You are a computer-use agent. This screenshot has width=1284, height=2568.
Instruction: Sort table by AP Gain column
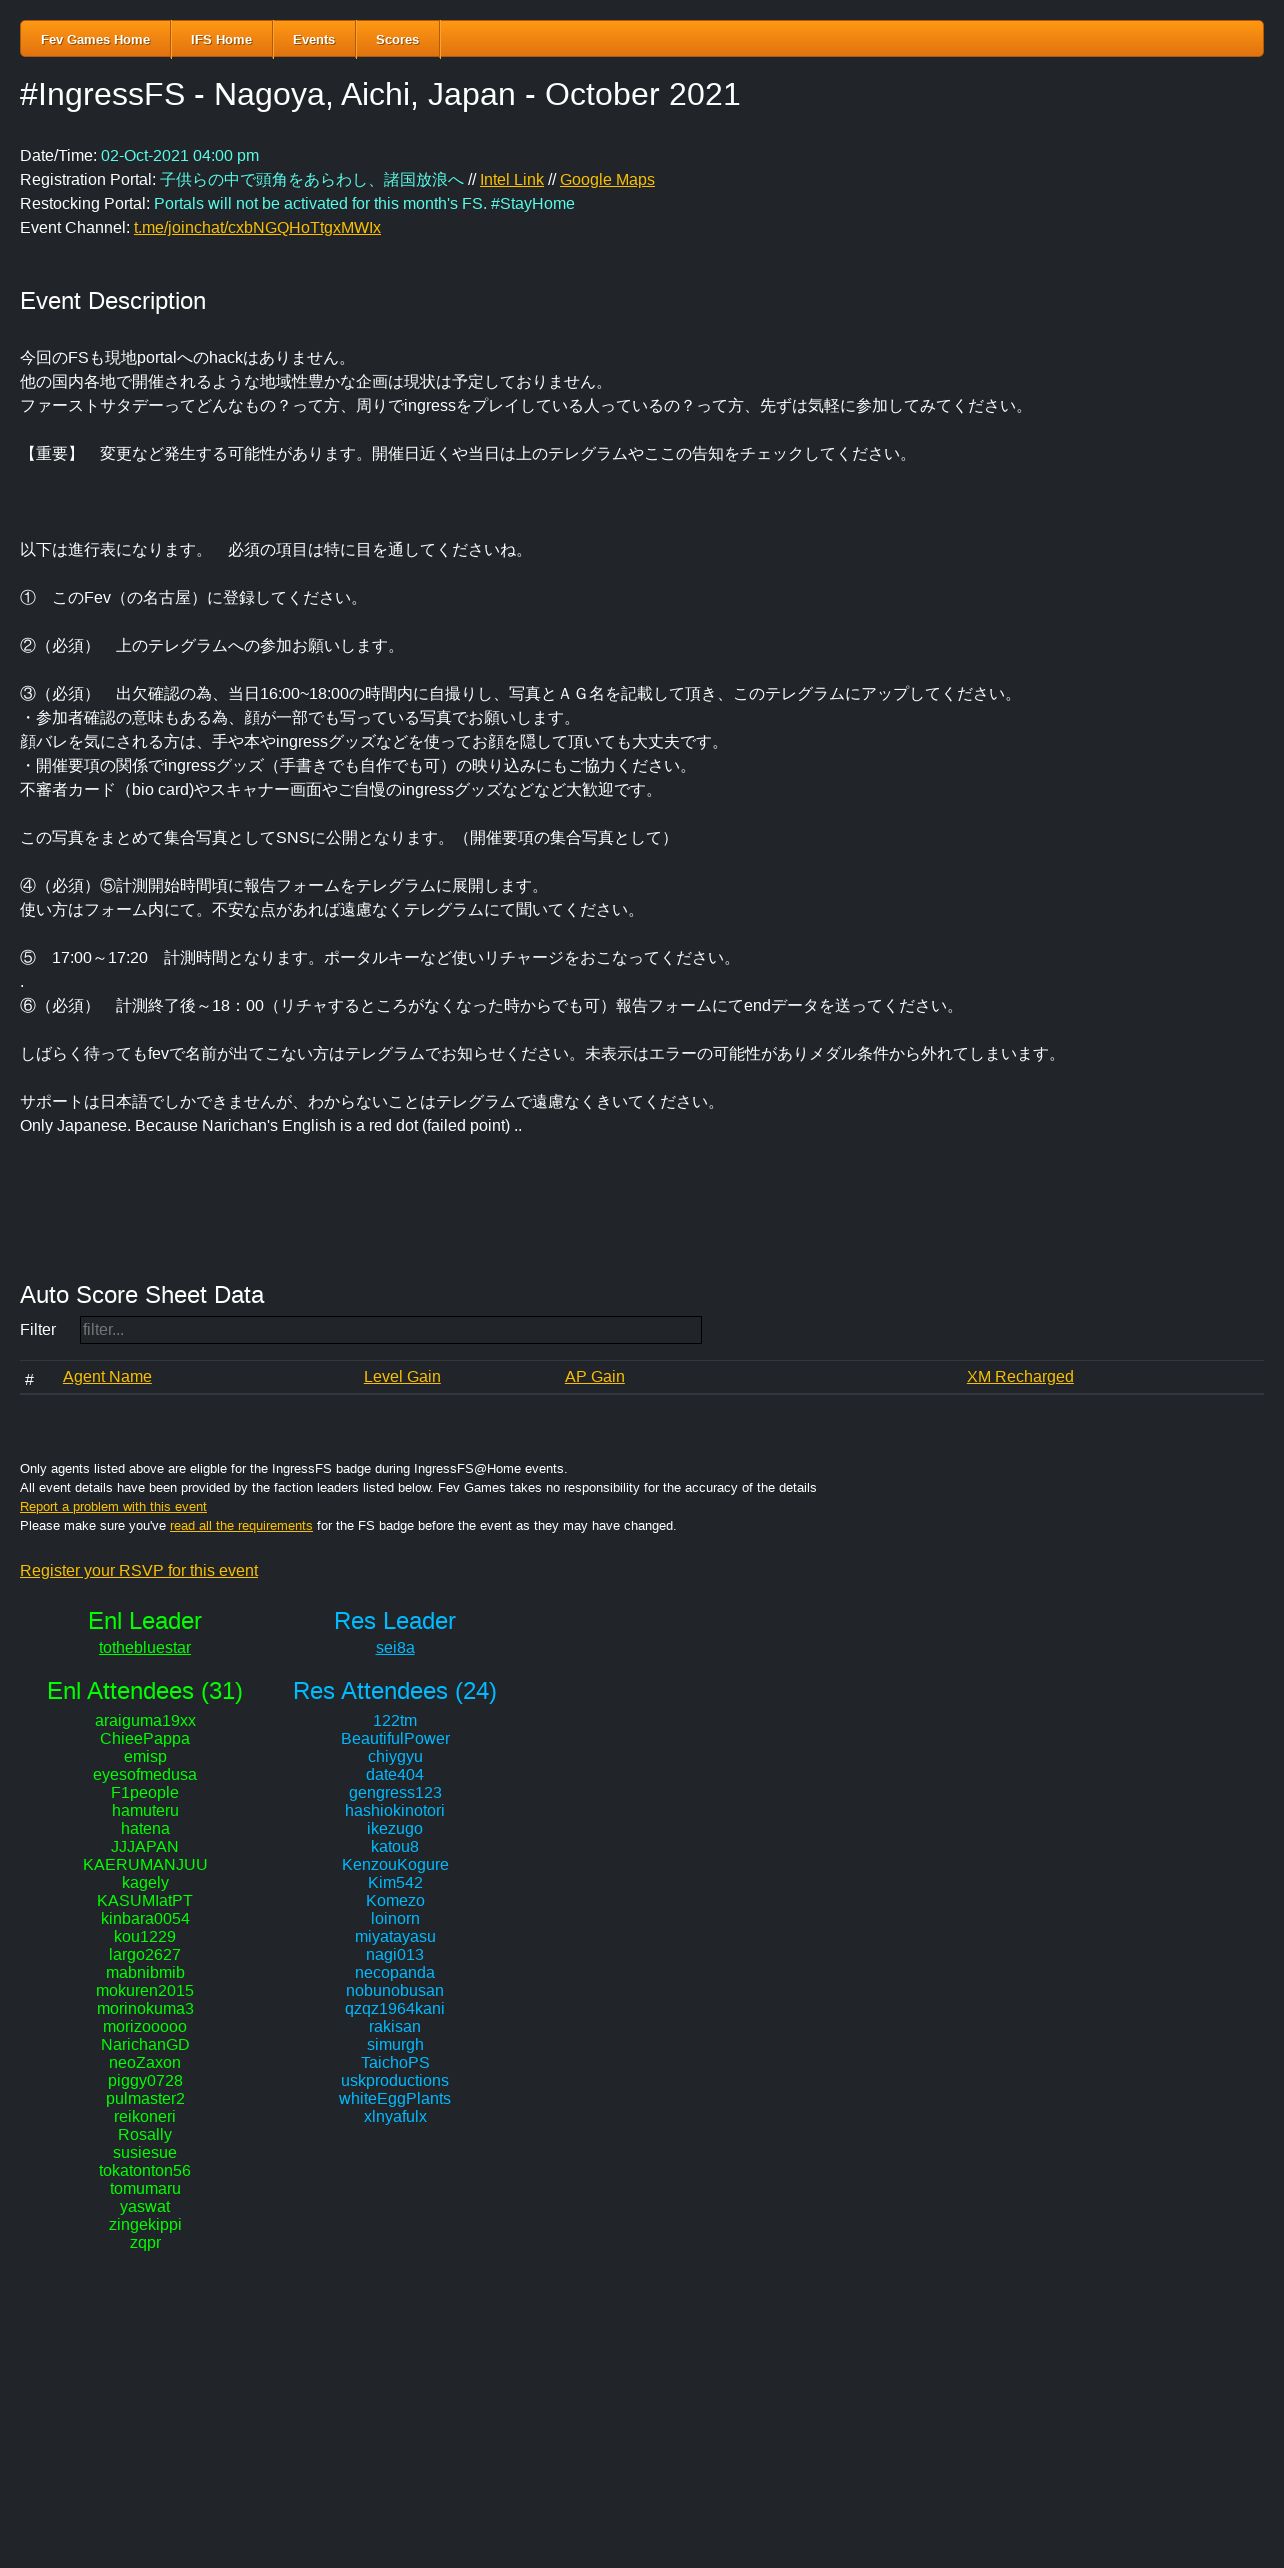[595, 1377]
